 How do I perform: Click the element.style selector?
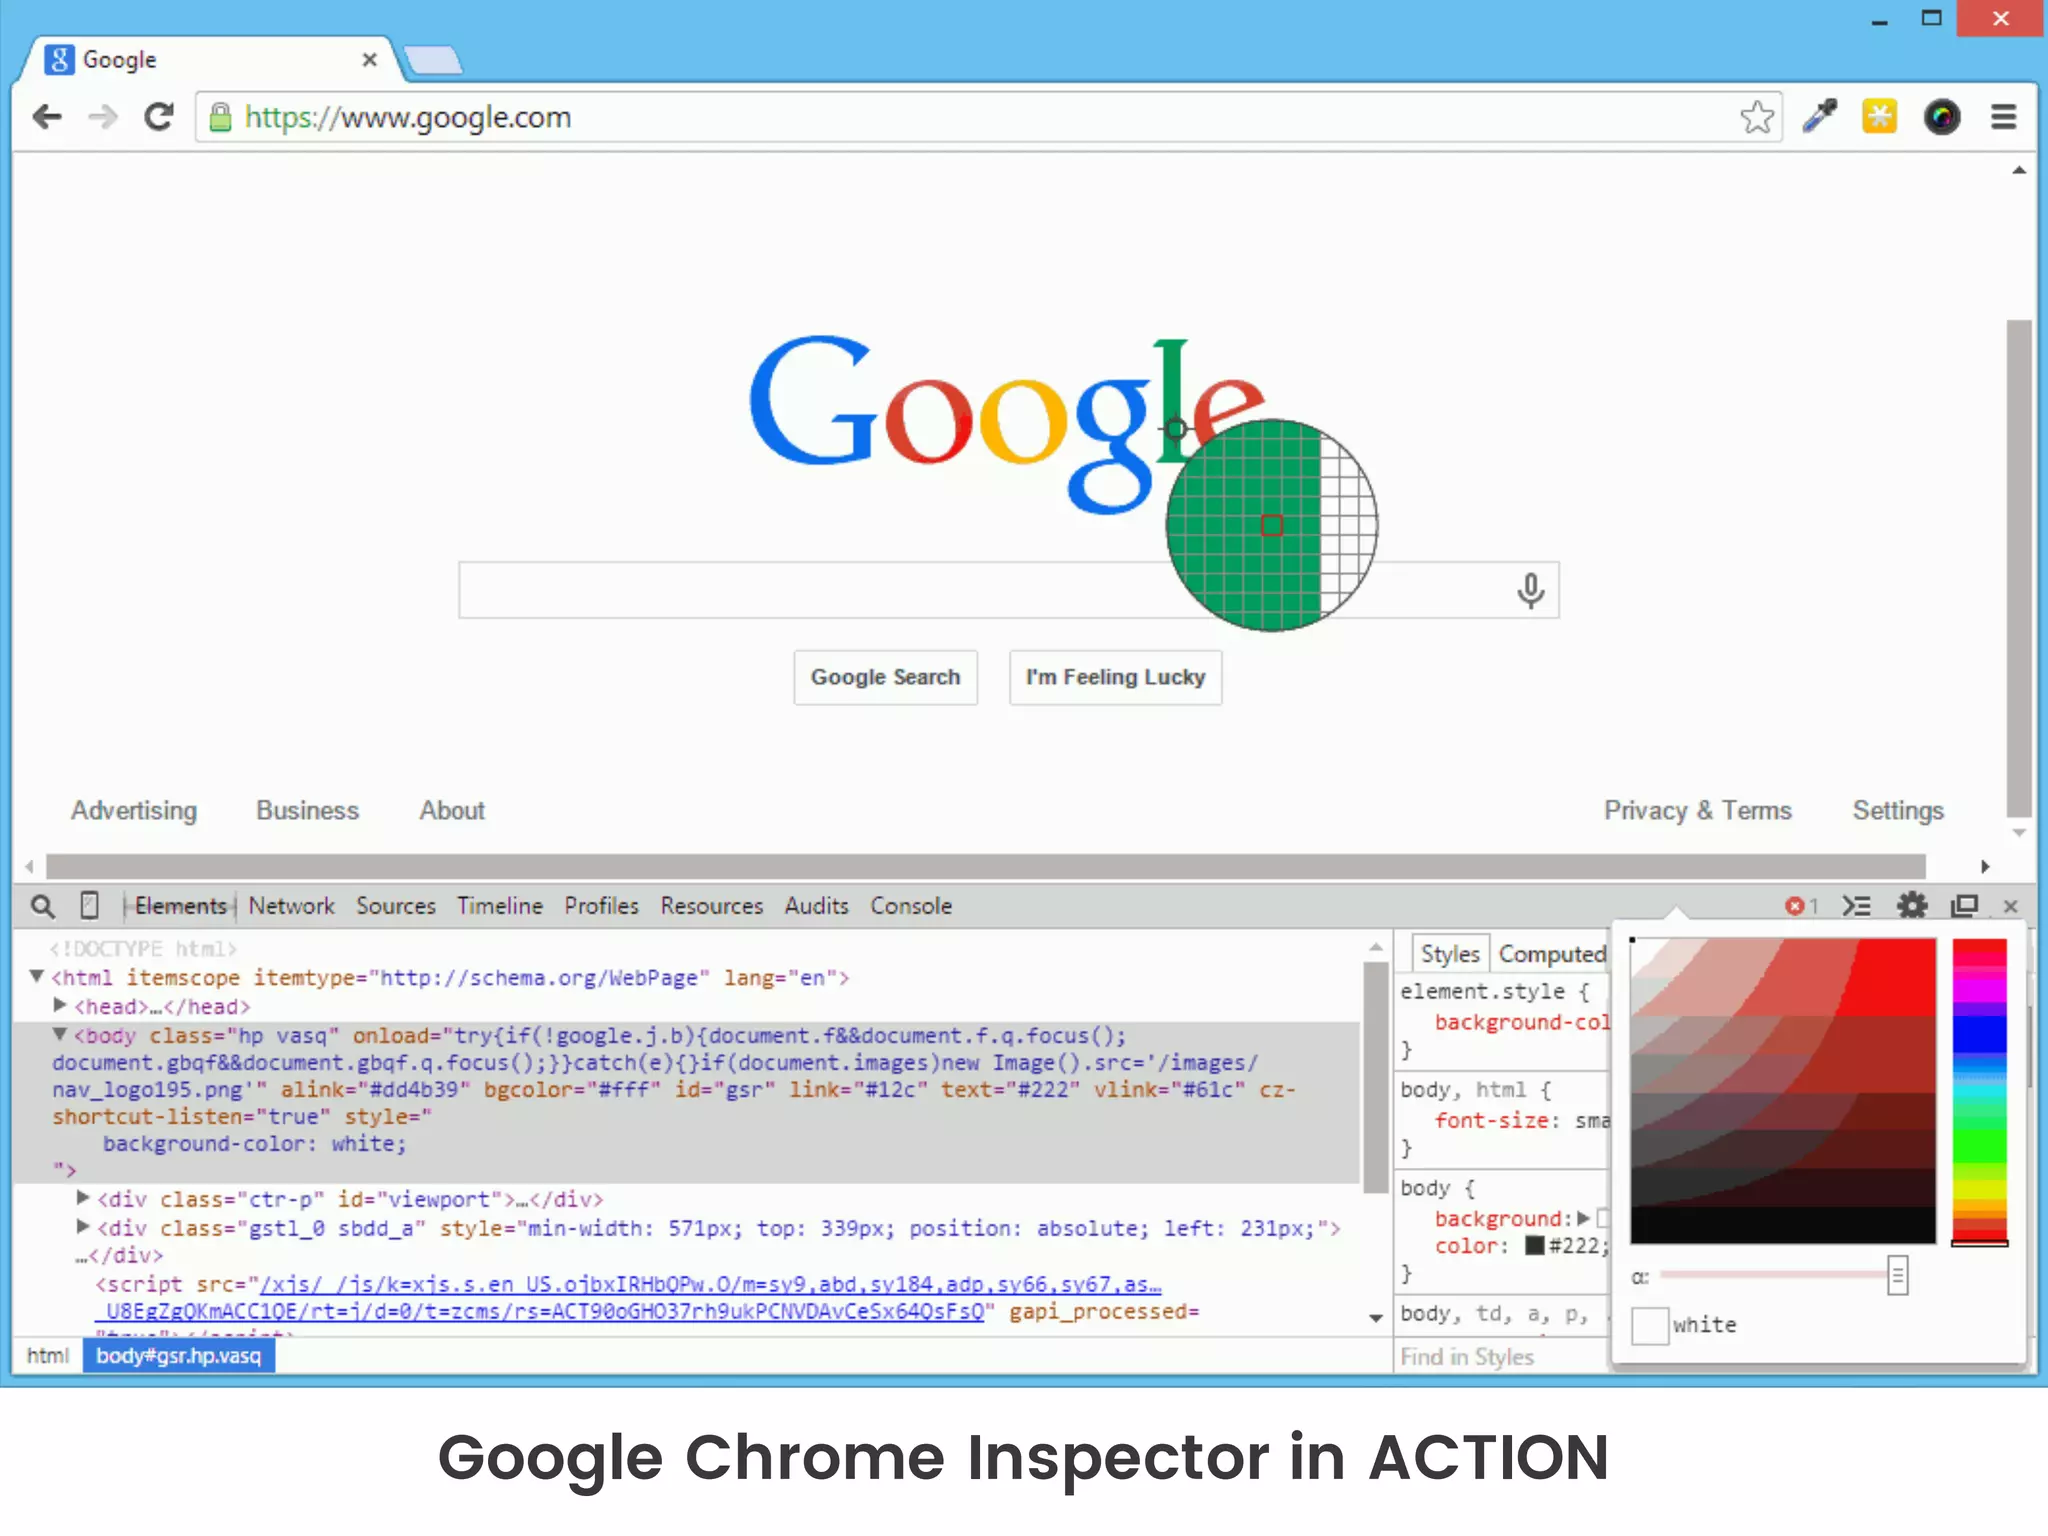[1482, 992]
